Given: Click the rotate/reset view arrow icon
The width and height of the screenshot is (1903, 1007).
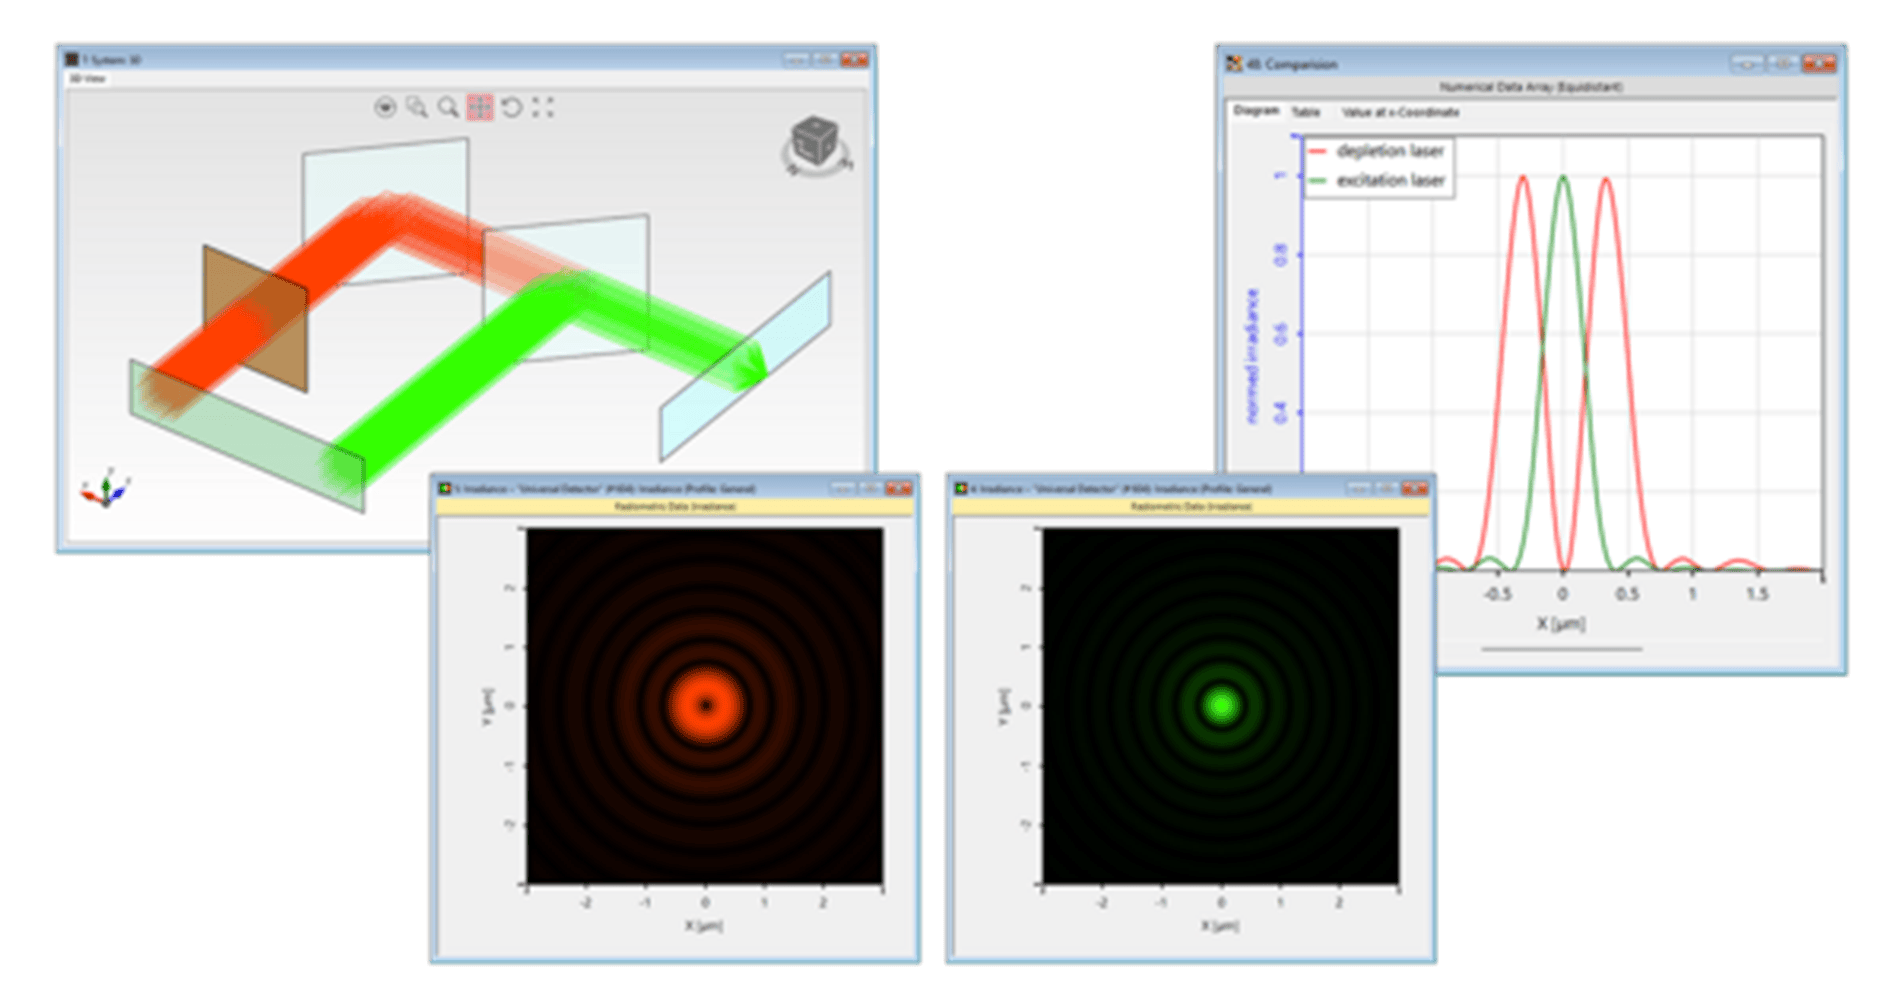Looking at the screenshot, I should [512, 107].
